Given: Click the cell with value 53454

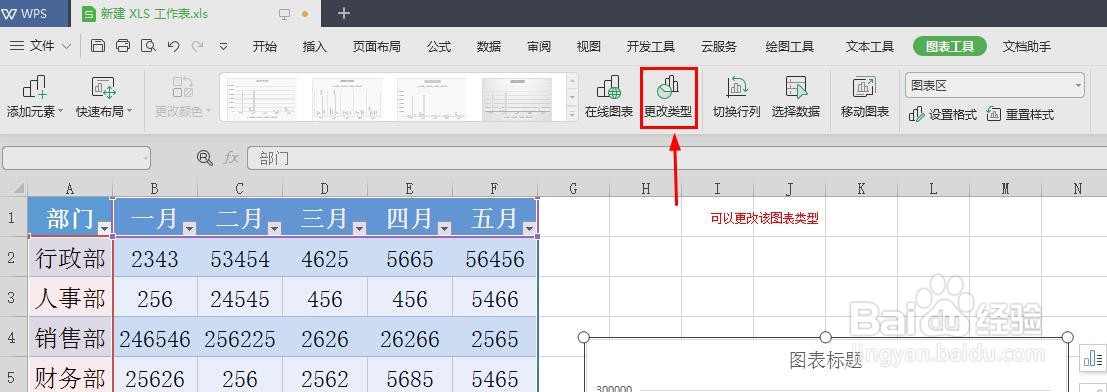Looking at the screenshot, I should pos(240,259).
